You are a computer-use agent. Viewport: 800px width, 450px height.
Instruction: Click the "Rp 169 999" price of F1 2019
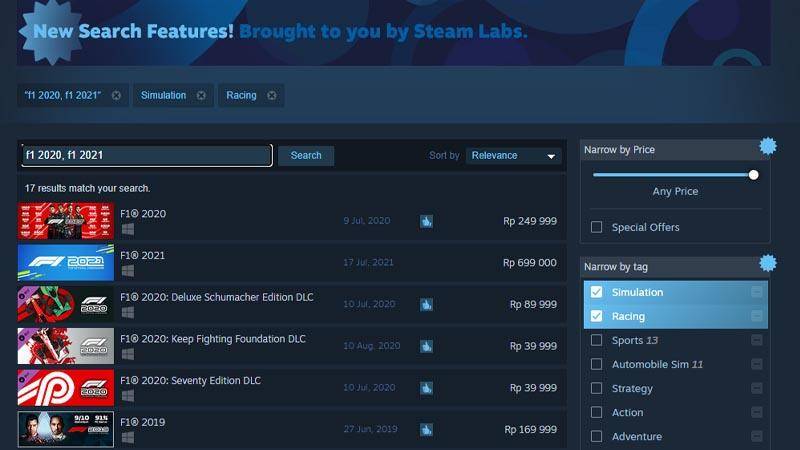click(x=531, y=430)
